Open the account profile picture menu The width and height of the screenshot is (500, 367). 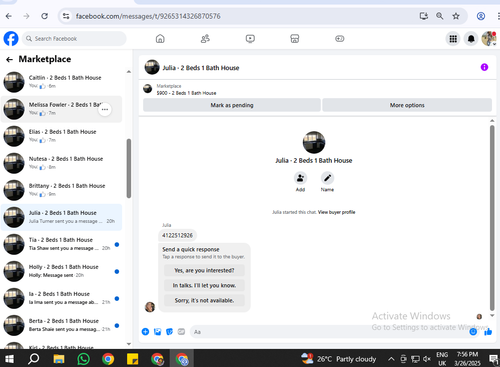tap(489, 39)
